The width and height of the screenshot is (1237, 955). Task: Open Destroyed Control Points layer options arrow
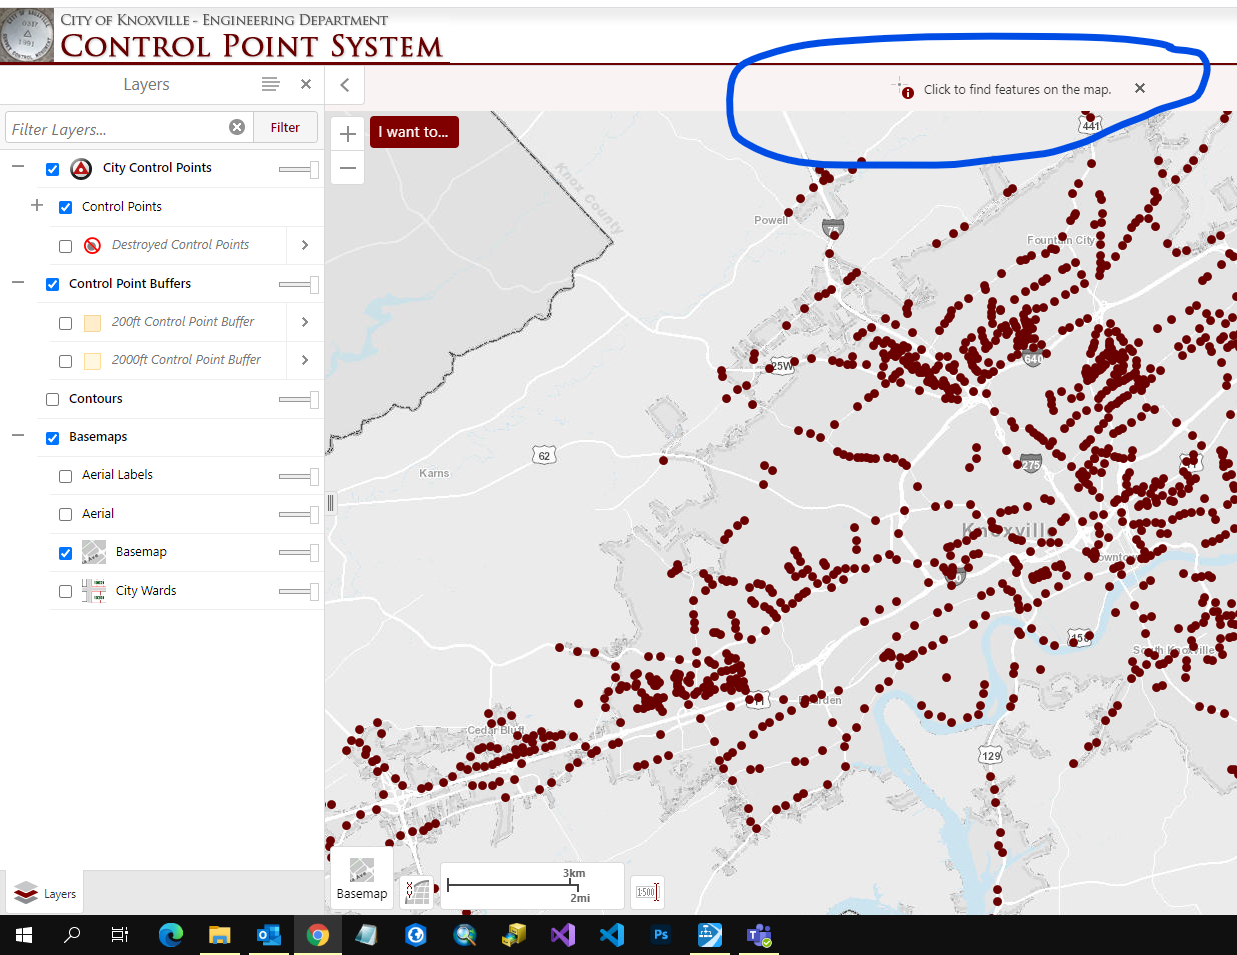point(305,245)
